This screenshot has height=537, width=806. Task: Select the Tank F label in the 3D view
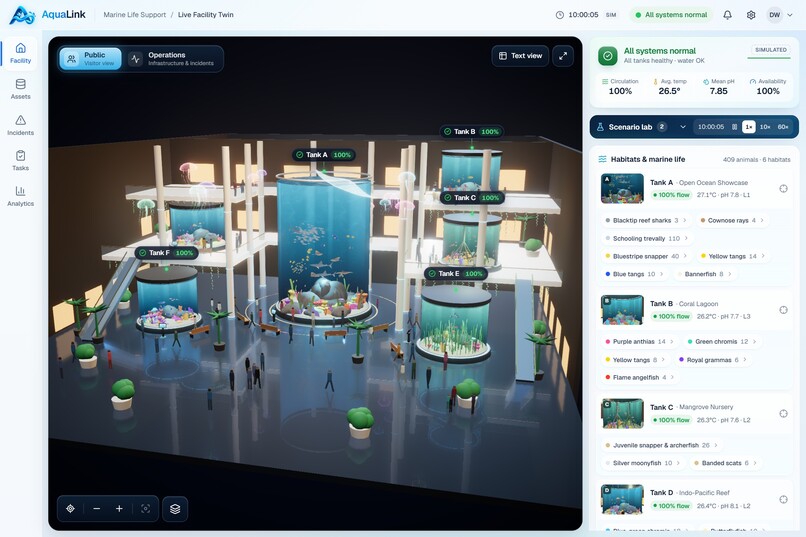tap(167, 253)
